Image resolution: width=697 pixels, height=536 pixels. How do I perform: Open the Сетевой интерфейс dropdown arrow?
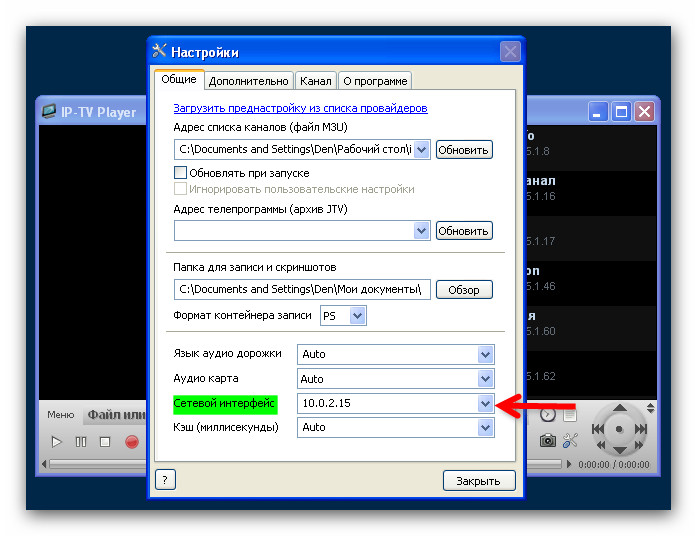coord(485,403)
